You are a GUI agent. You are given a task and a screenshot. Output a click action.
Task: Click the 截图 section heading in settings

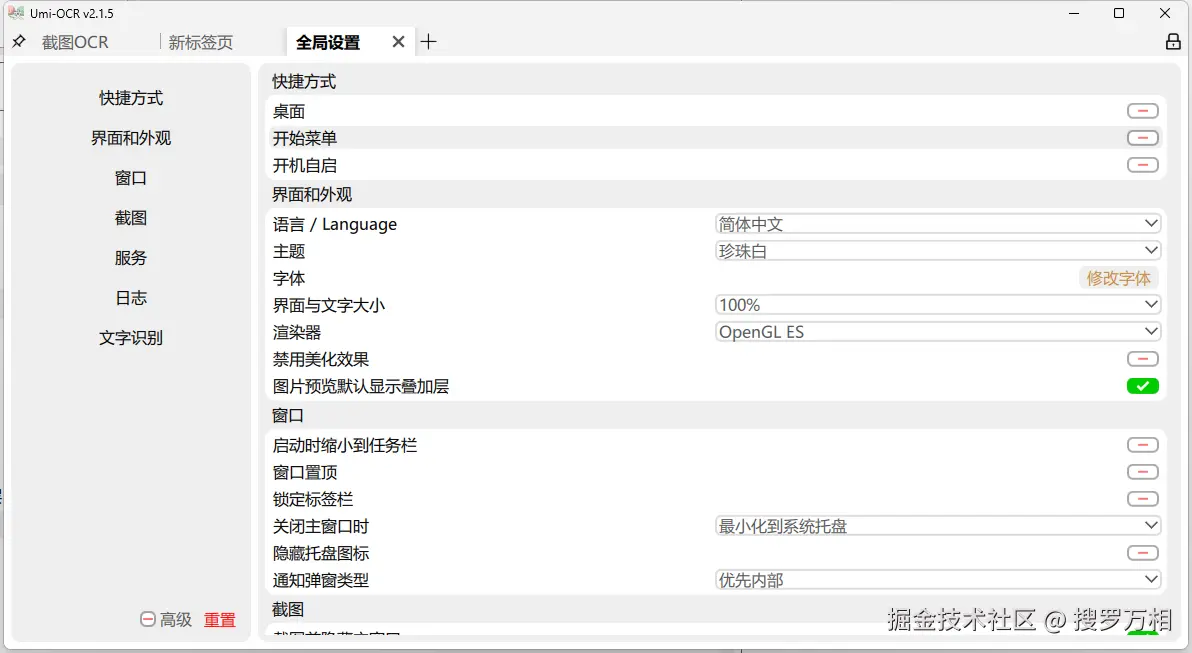pyautogui.click(x=288, y=610)
